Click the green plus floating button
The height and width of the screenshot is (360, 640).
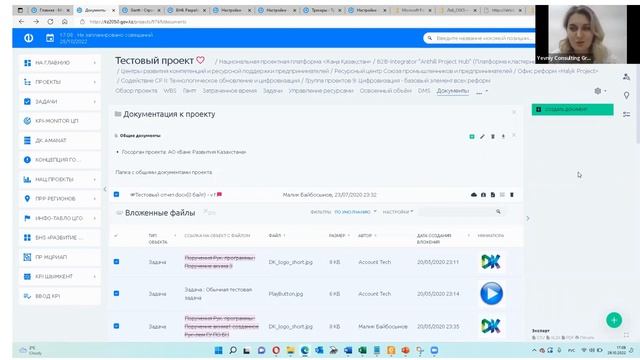click(x=614, y=320)
